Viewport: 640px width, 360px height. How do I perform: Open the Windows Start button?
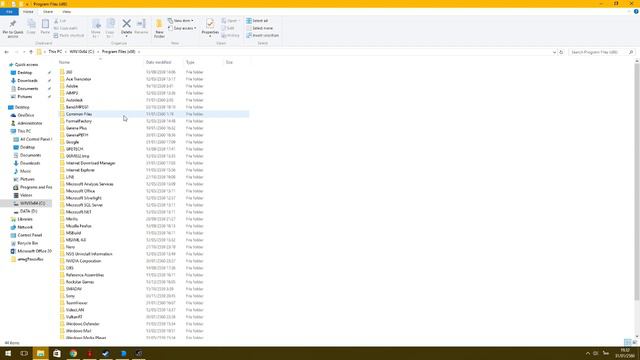8,353
